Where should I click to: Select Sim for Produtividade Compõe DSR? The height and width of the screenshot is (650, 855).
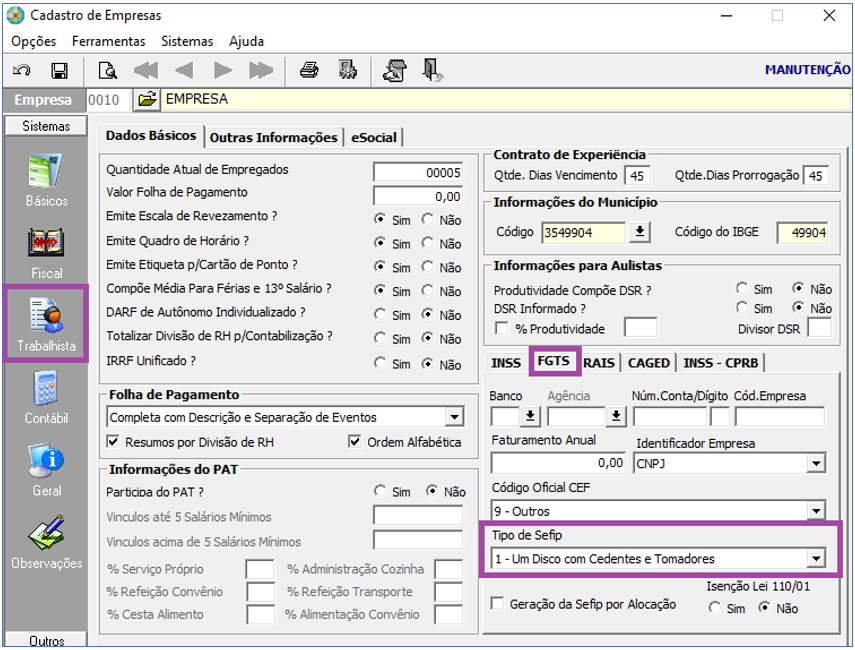coord(742,288)
